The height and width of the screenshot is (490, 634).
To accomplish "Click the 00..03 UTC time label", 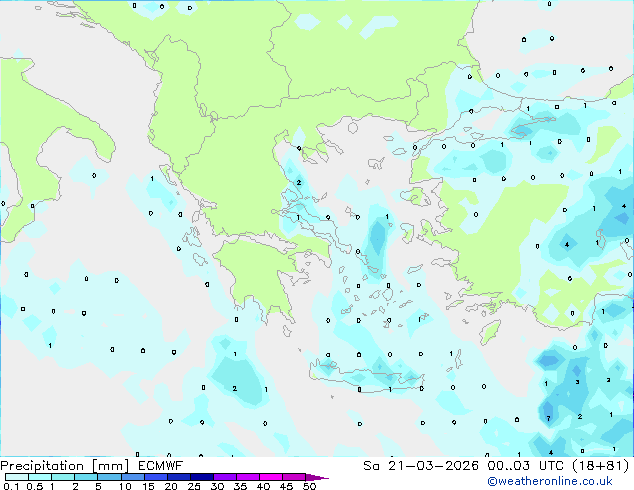I will pyautogui.click(x=525, y=466).
